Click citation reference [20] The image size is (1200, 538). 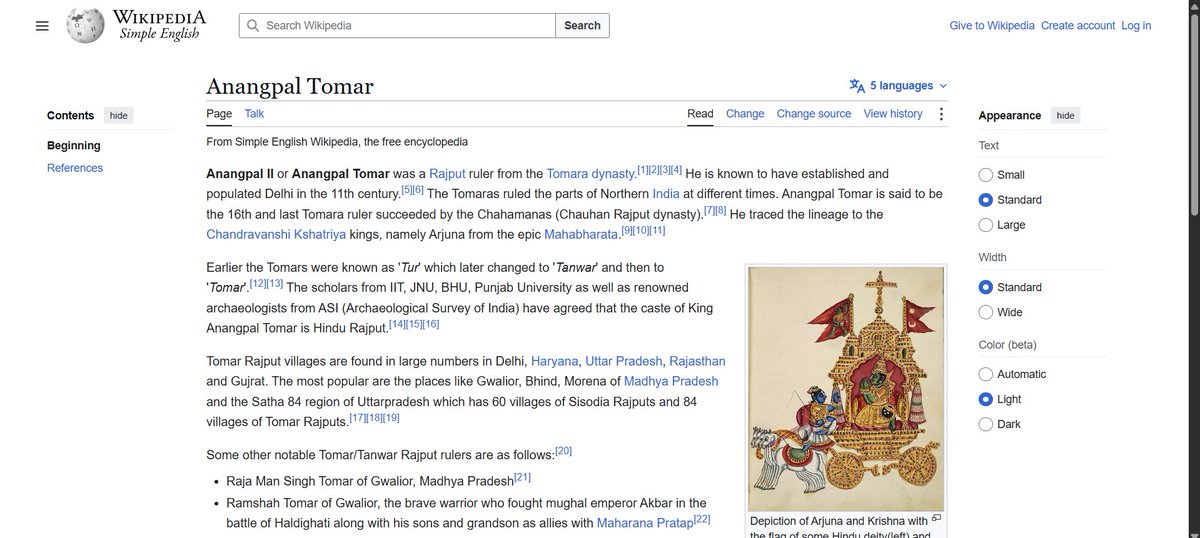pos(563,451)
